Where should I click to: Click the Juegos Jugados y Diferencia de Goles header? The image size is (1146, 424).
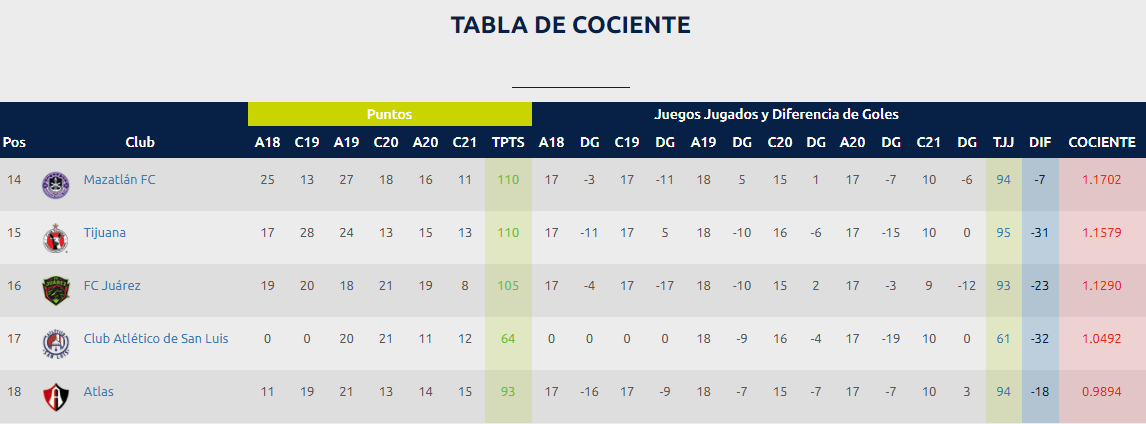tap(776, 114)
